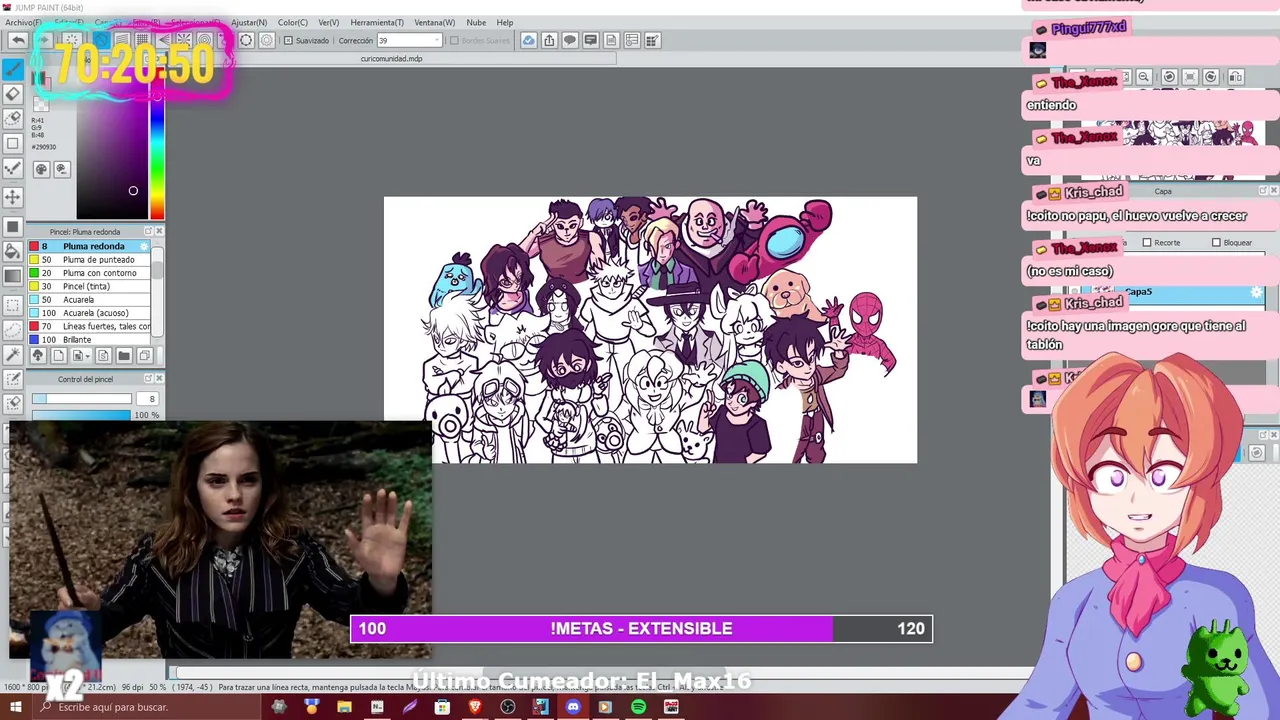Screen dimensions: 1280x720
Task: Toggle the Recorte checkbox in Capa panel
Action: click(1146, 243)
